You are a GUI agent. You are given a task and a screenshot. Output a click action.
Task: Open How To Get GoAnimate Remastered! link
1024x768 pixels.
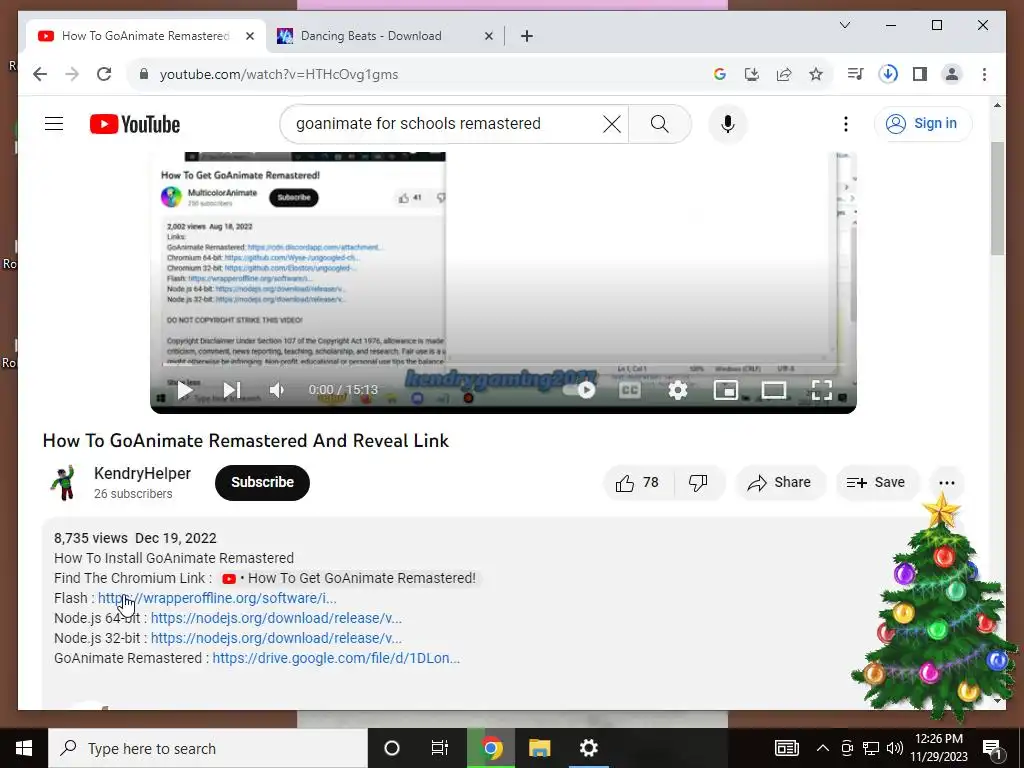coord(349,578)
